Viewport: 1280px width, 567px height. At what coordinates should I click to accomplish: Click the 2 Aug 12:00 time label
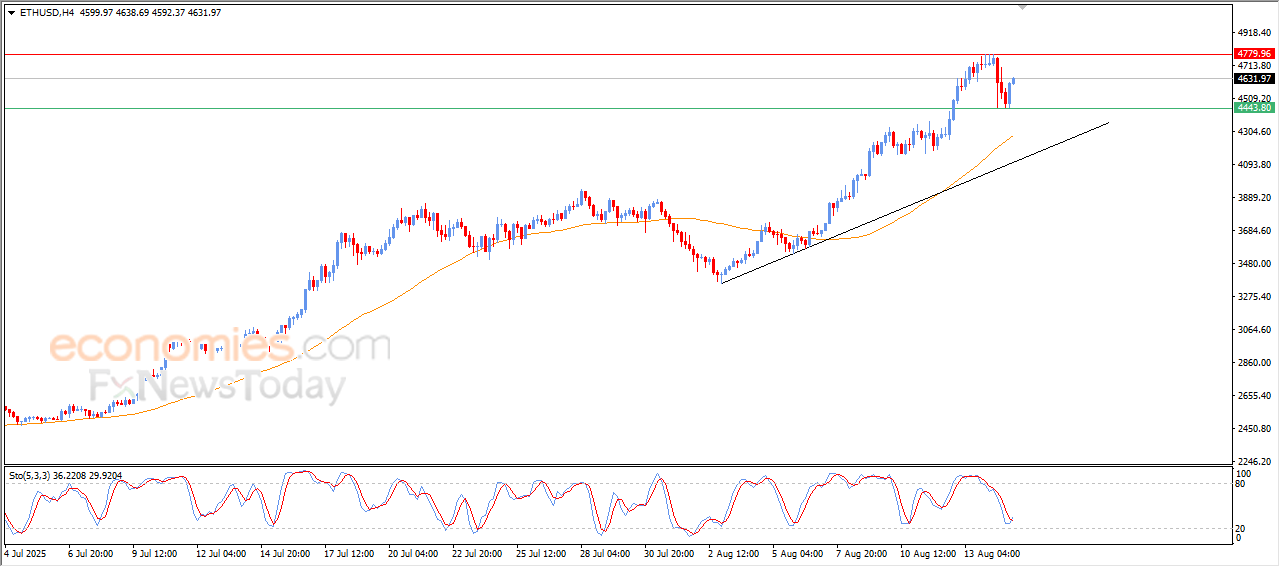733,553
